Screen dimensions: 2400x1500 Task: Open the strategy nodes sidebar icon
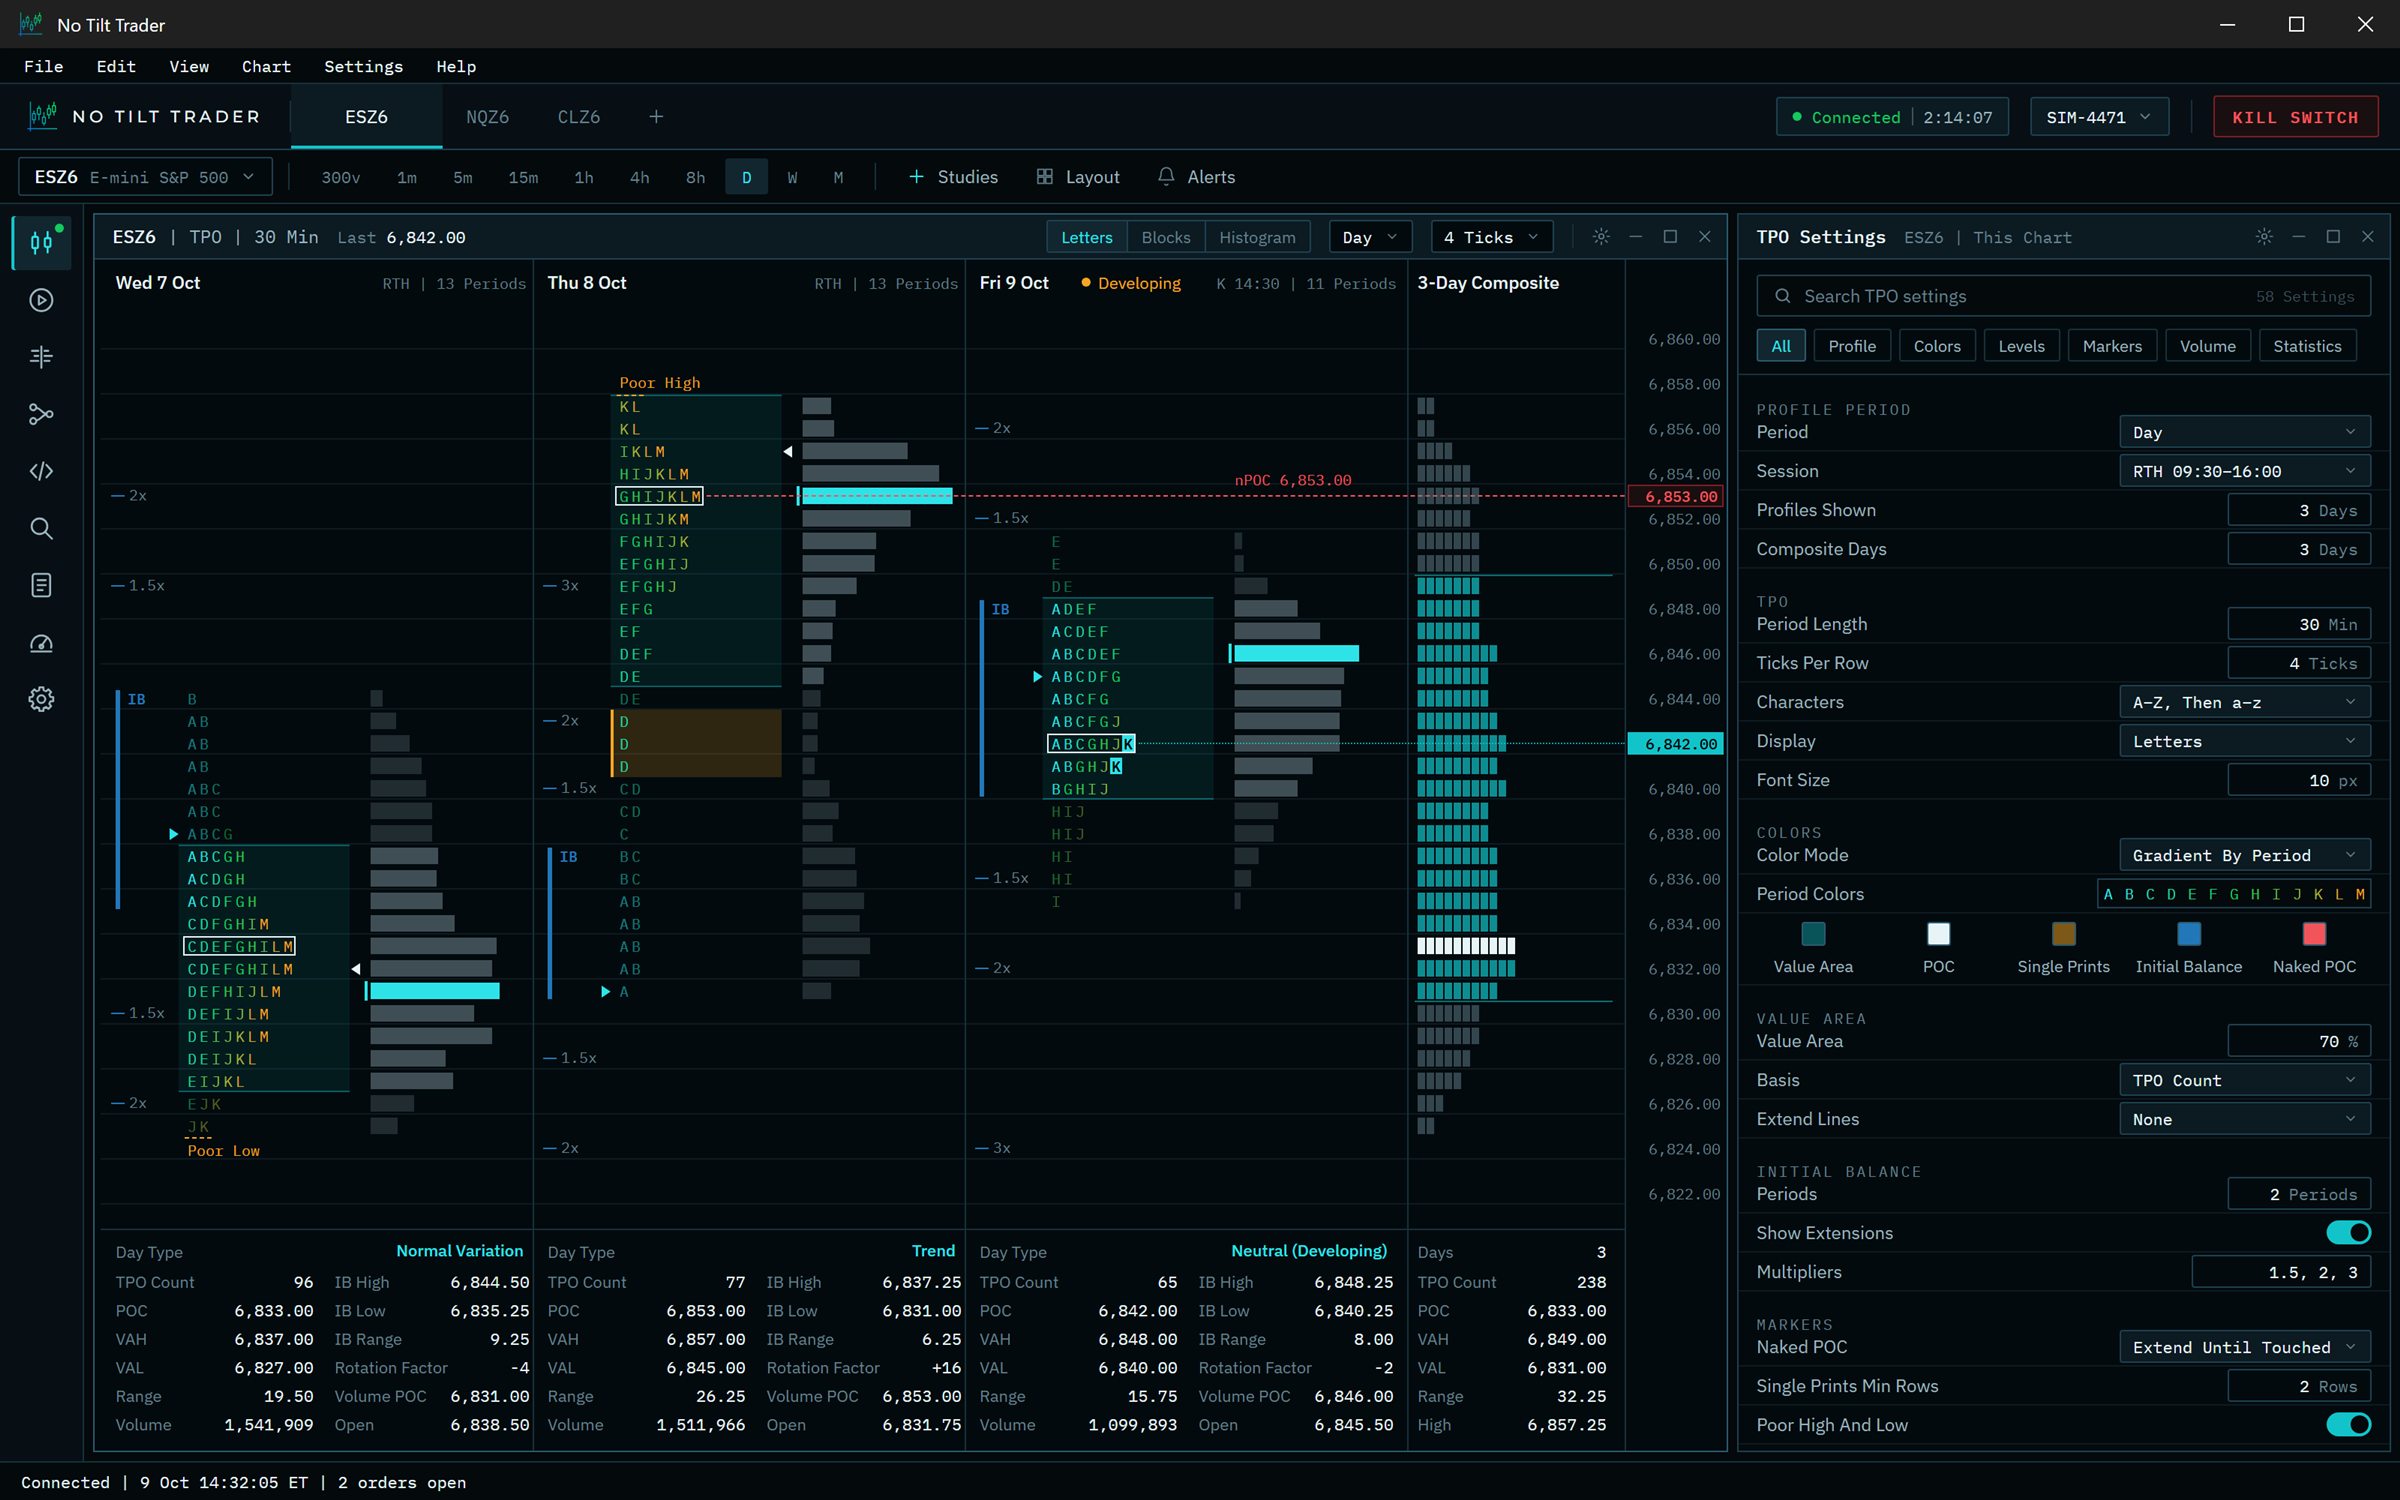[x=41, y=414]
